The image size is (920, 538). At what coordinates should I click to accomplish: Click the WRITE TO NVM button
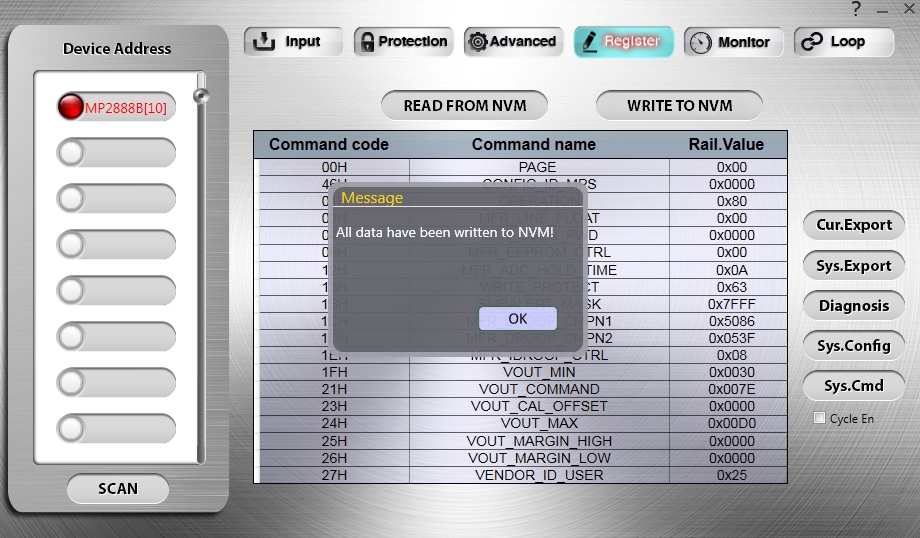pyautogui.click(x=679, y=105)
